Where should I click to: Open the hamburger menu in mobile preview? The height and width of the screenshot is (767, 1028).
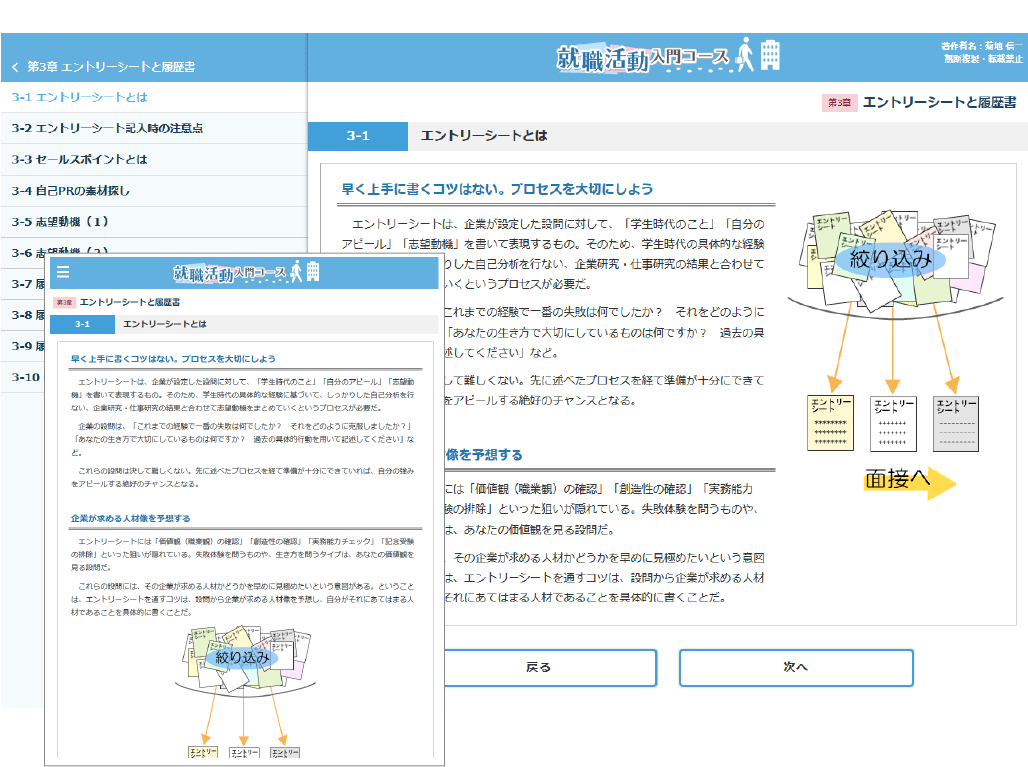click(x=63, y=272)
